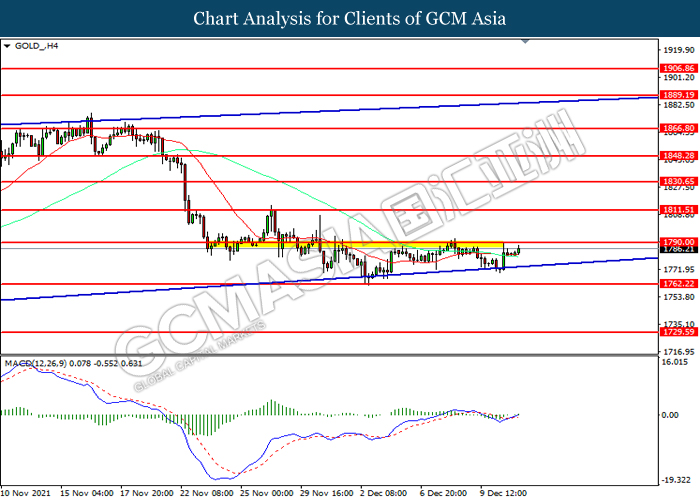
Task: Click the 1771.95 axis value
Action: pyautogui.click(x=678, y=270)
